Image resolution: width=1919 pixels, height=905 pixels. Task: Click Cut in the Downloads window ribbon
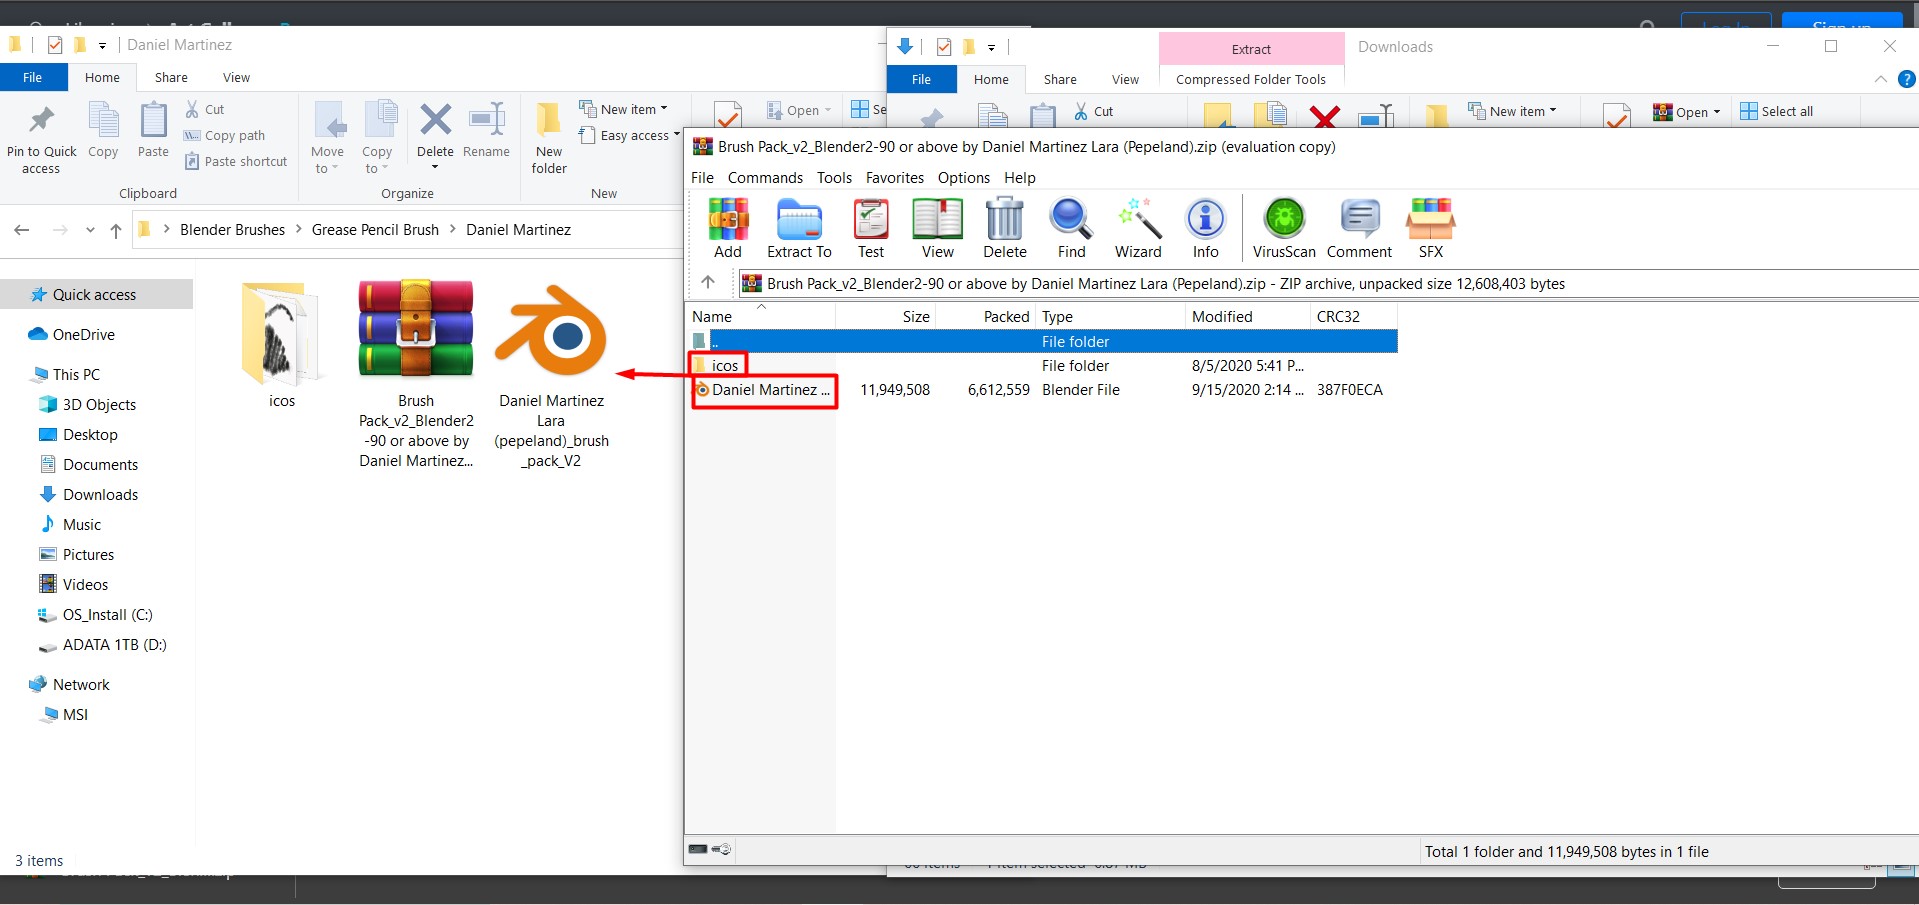(1094, 111)
